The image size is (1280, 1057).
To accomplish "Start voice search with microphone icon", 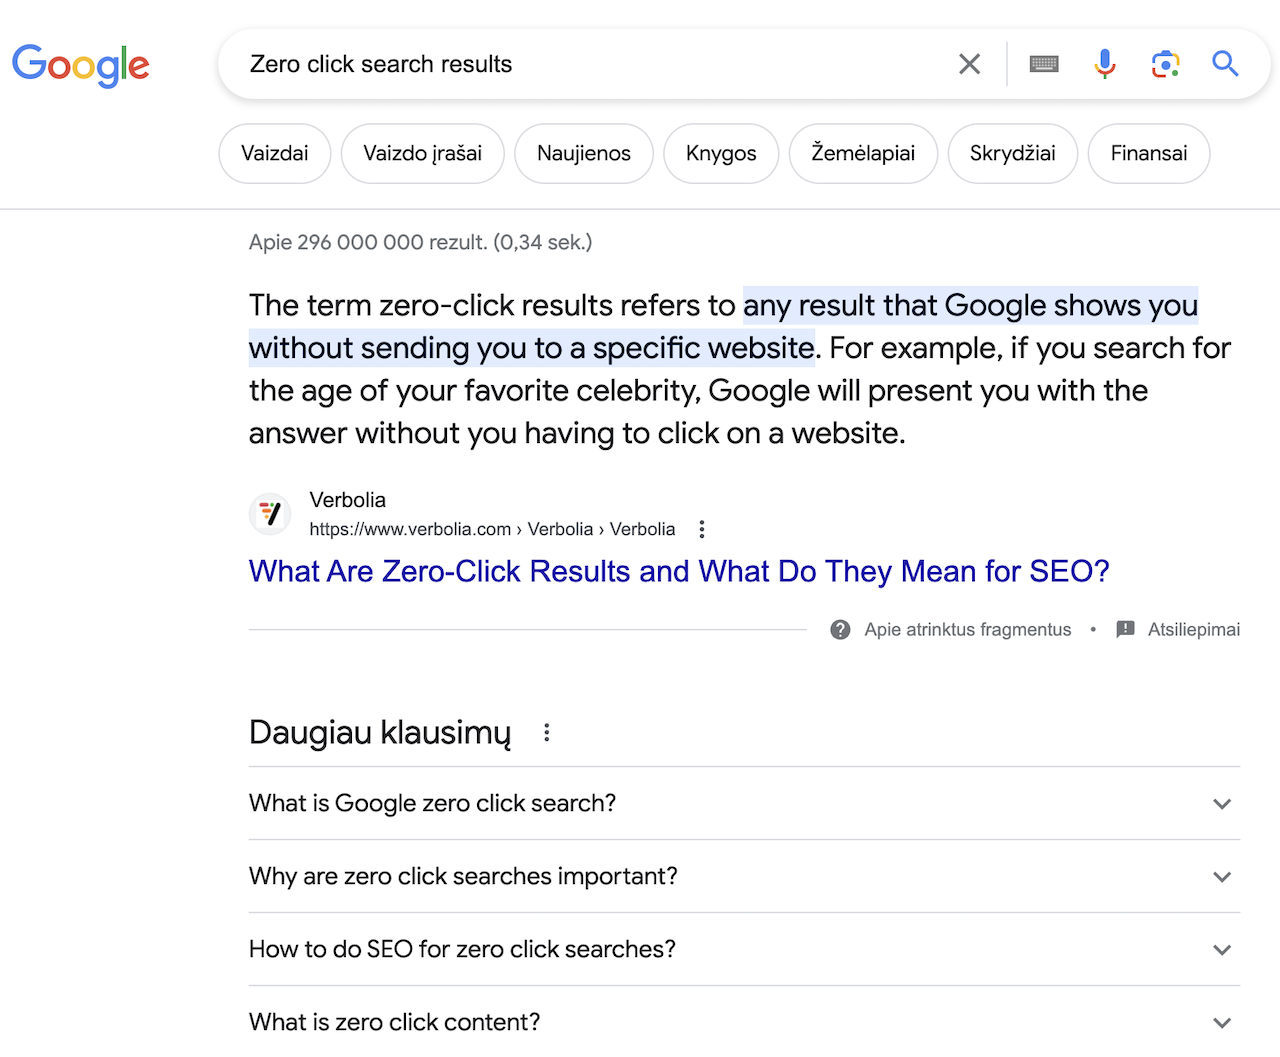I will coord(1104,64).
